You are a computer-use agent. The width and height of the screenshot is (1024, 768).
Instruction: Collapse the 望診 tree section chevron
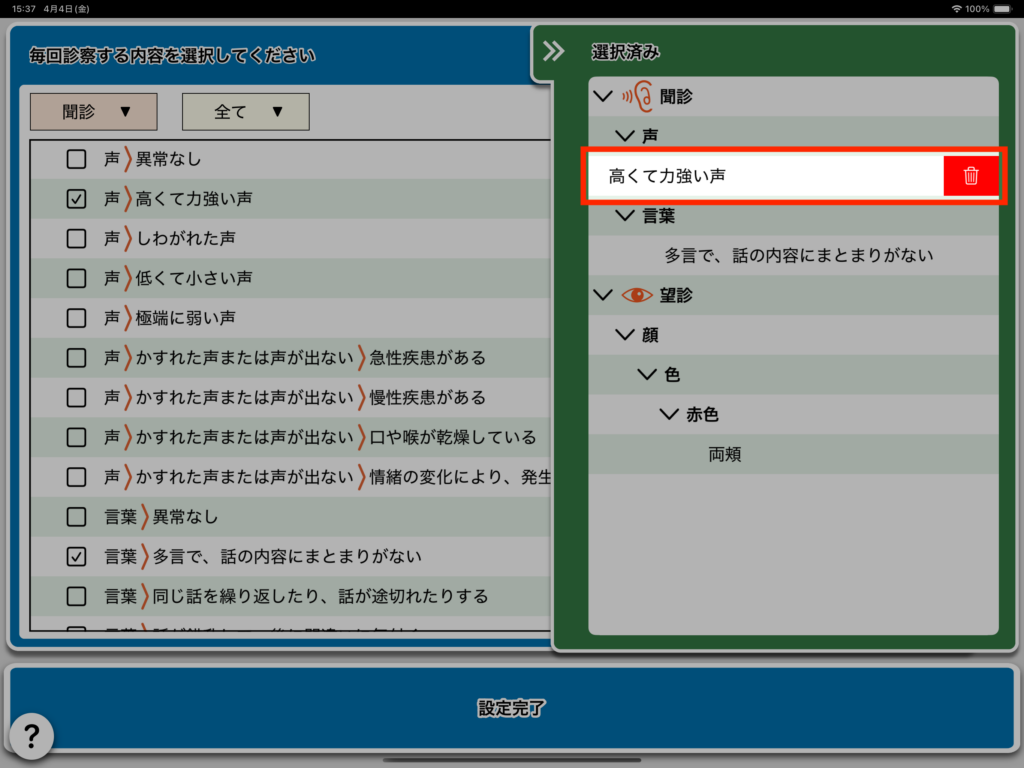[x=602, y=295]
